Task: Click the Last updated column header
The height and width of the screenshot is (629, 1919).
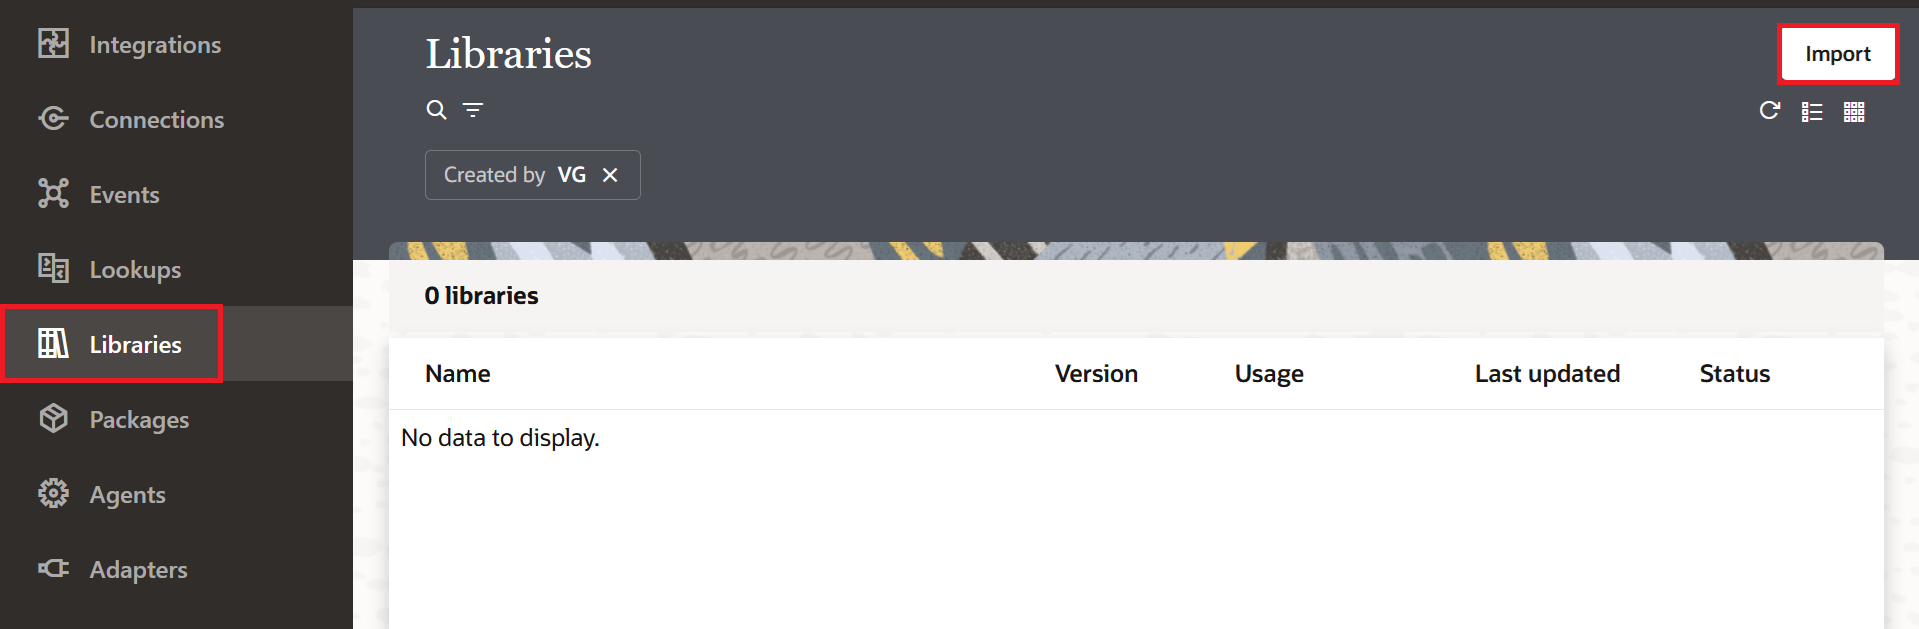Action: (x=1547, y=374)
